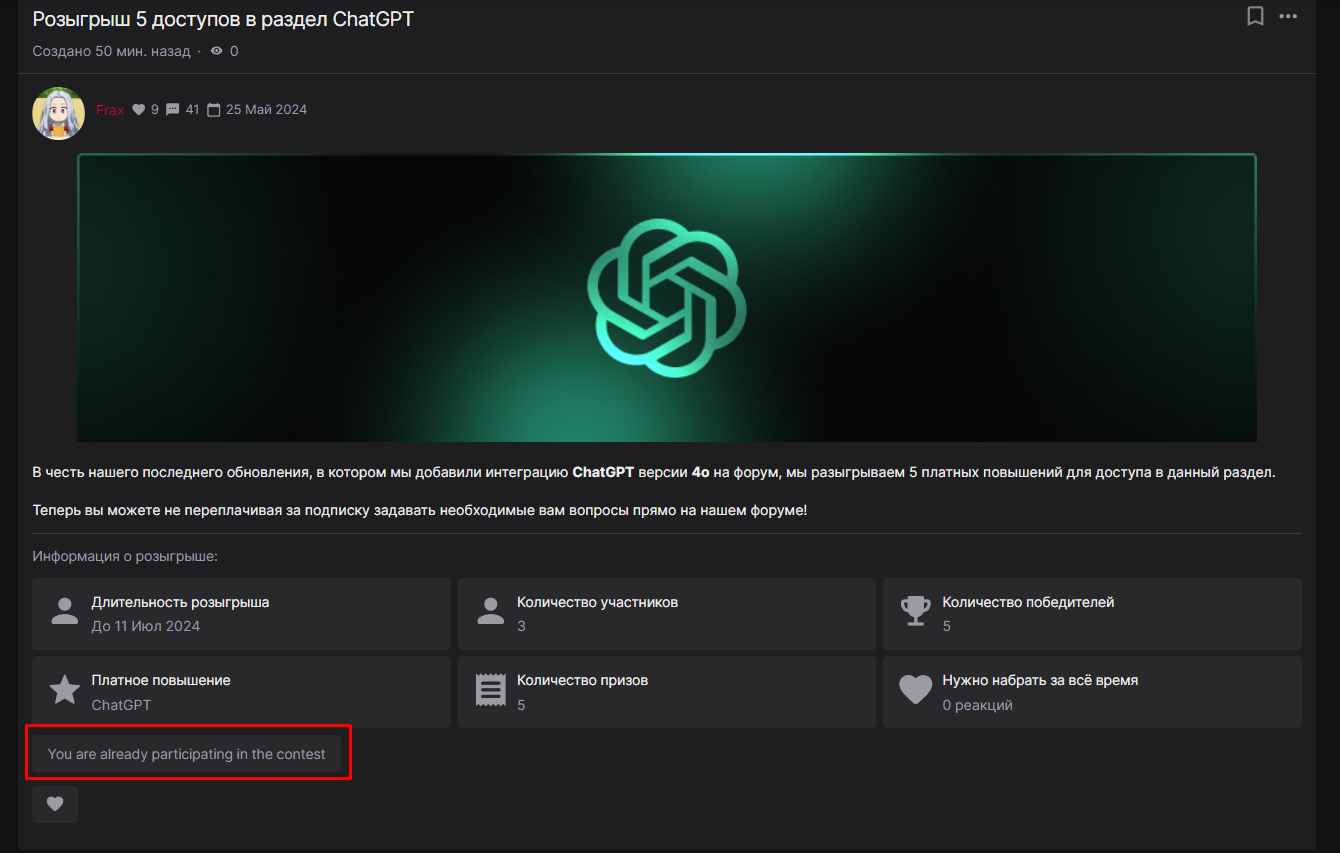Click the trophy icon for Количество победителей

tap(915, 612)
